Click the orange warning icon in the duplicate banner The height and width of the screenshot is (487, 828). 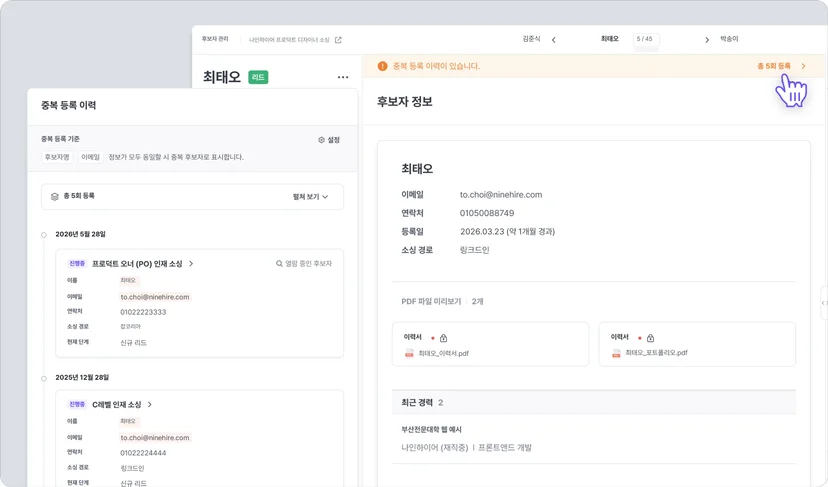pos(382,66)
